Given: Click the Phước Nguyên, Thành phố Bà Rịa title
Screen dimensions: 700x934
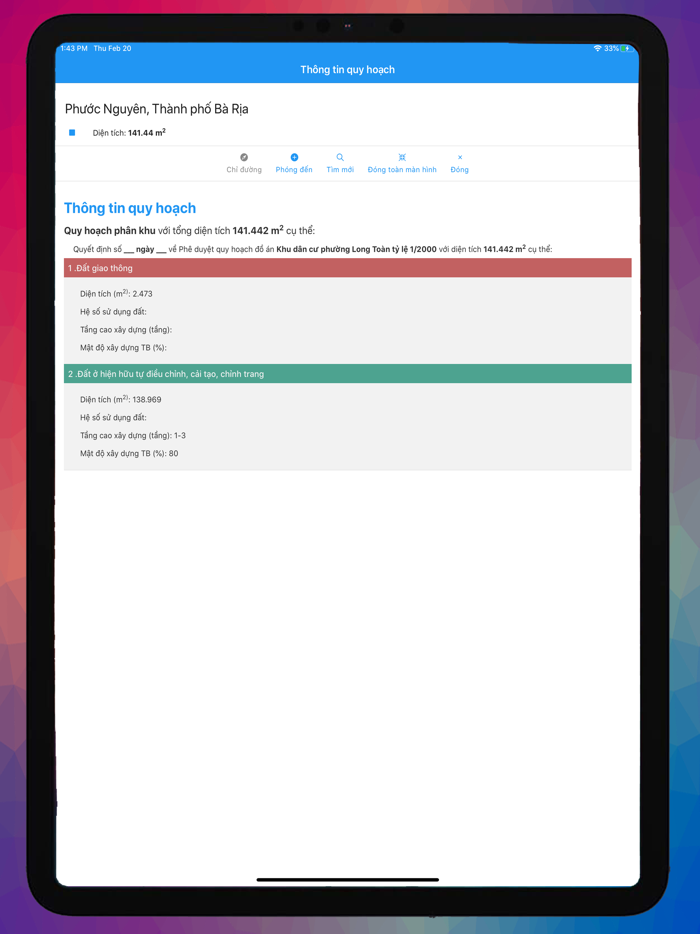Looking at the screenshot, I should (x=157, y=109).
